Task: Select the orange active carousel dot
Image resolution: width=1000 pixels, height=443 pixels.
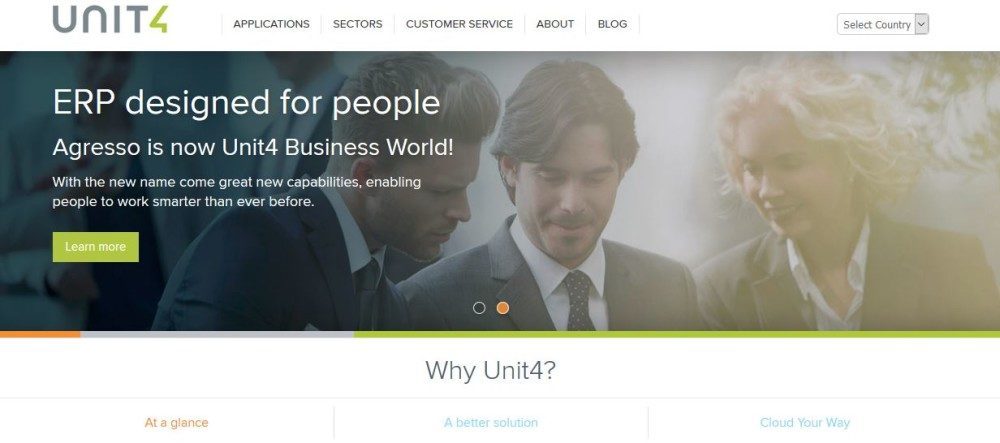Action: pos(503,308)
